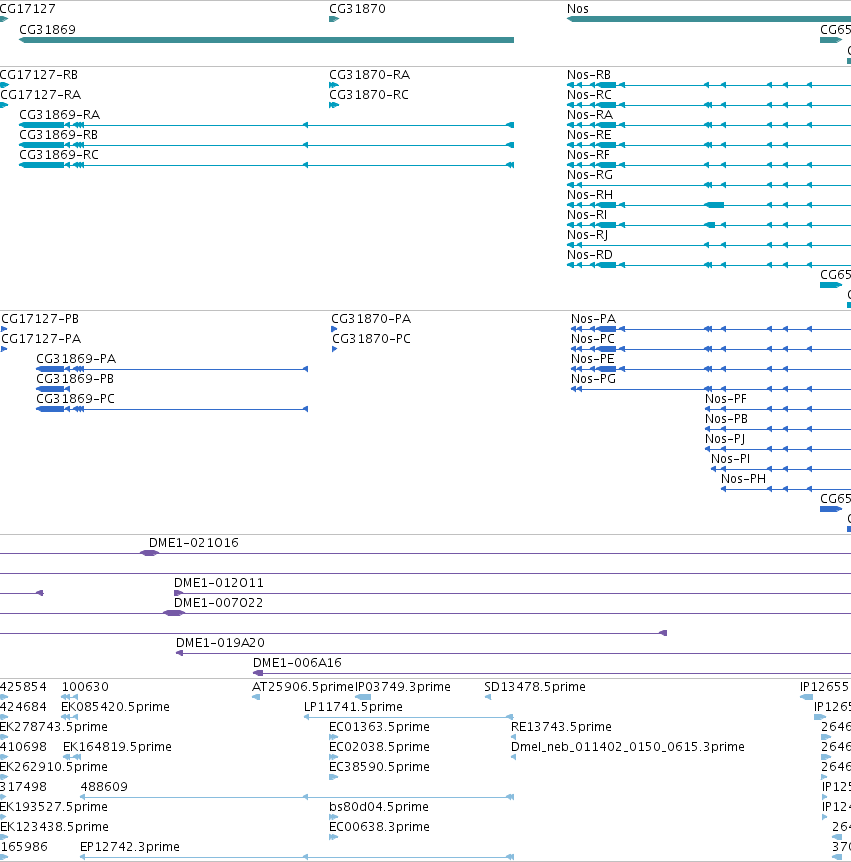Select the bs80d04.5prime EST label

pos(379,806)
